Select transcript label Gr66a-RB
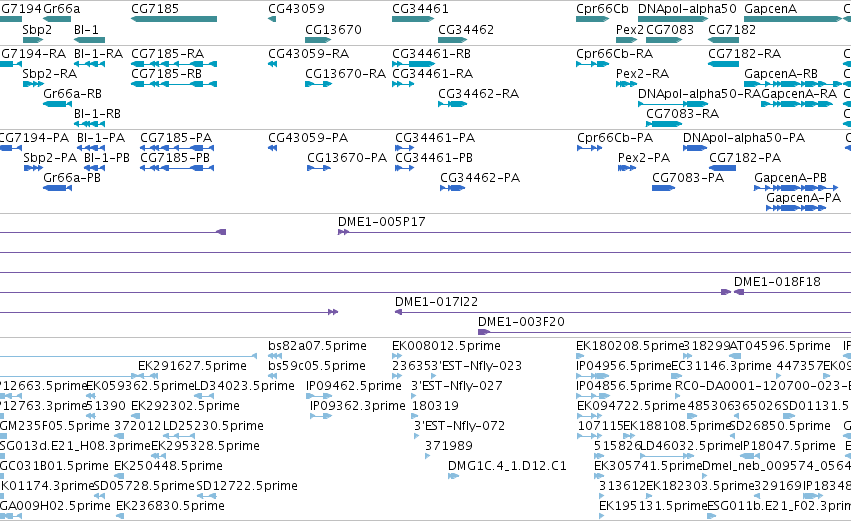851x521 pixels. tap(72, 93)
